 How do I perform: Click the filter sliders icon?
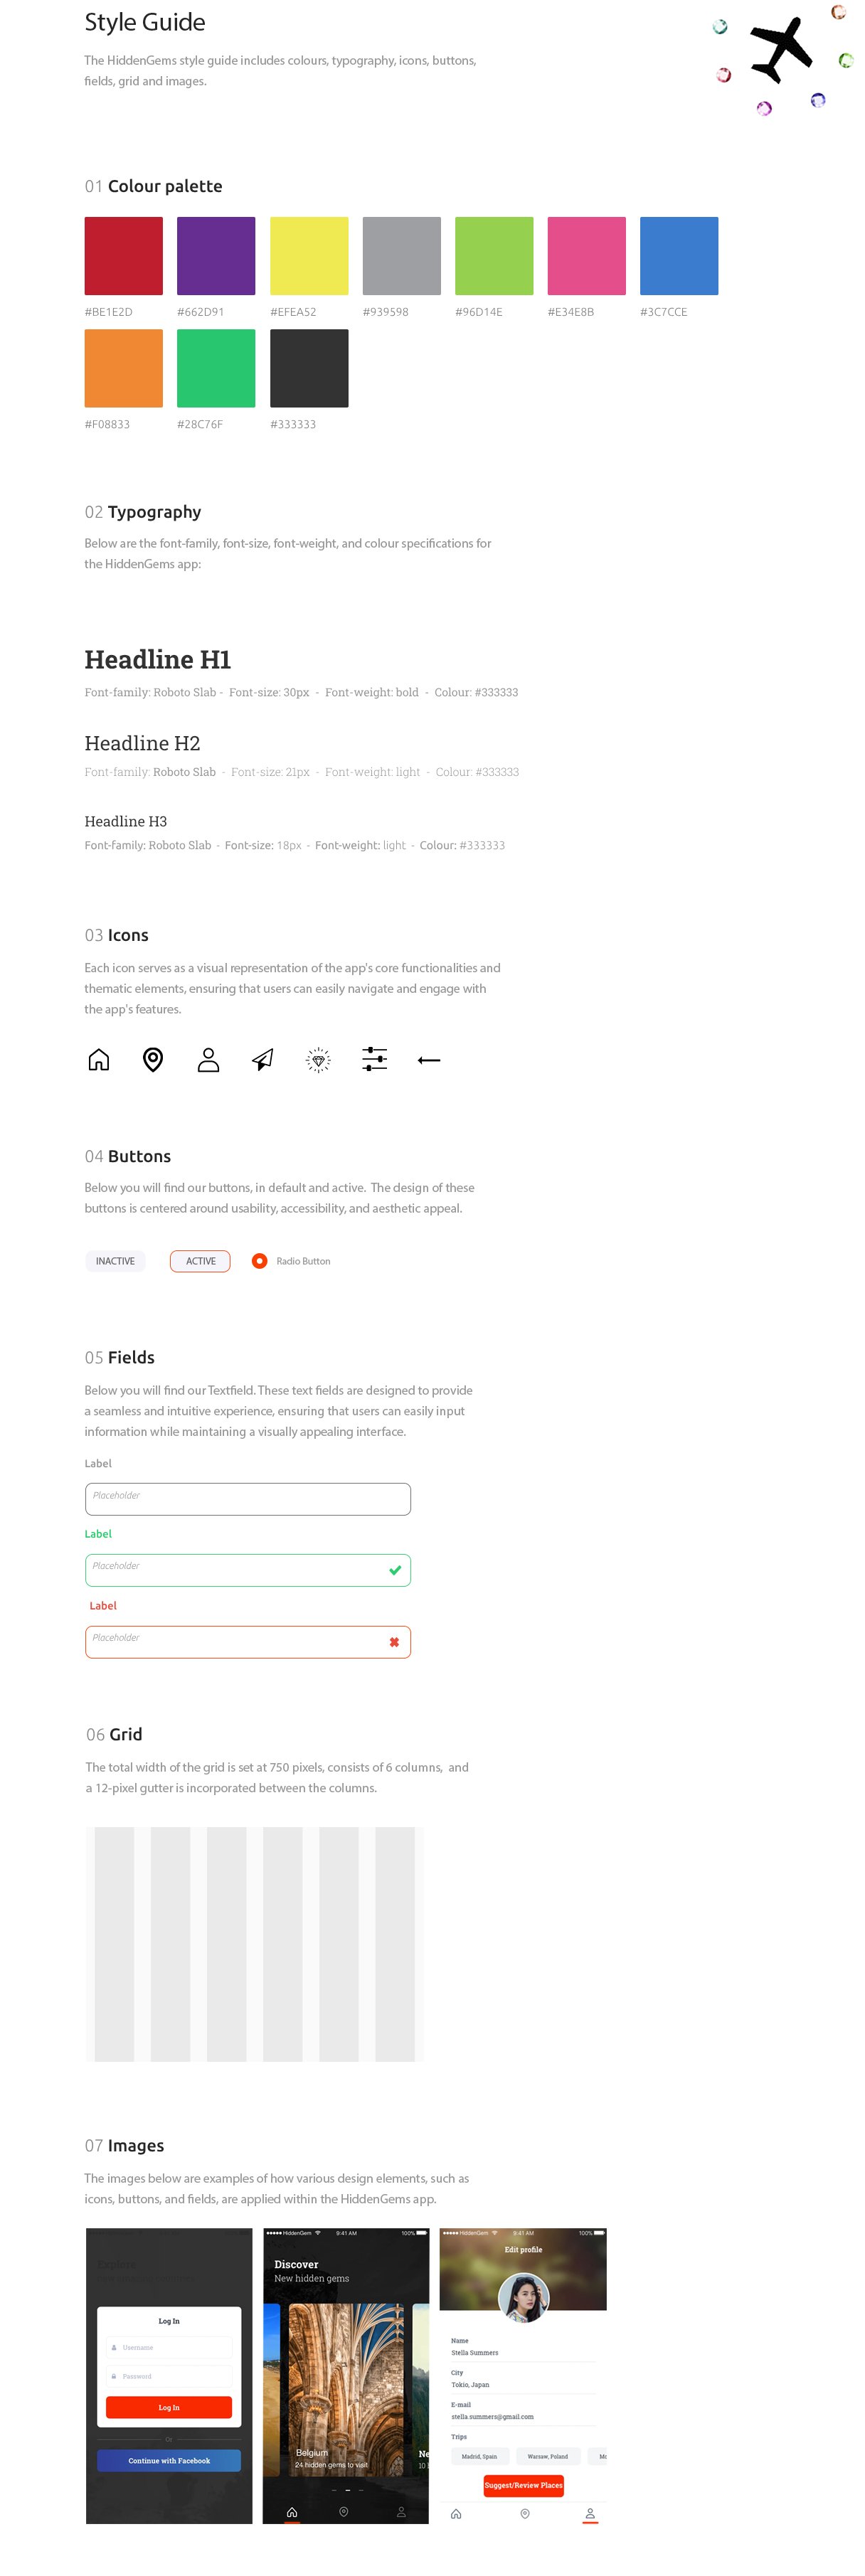(x=374, y=1060)
